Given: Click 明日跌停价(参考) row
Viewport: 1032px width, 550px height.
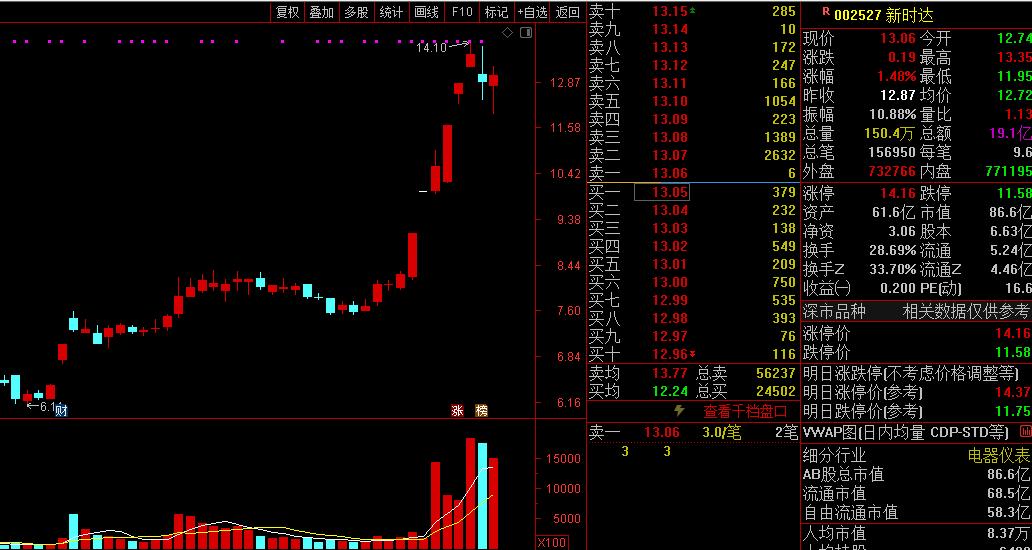Looking at the screenshot, I should (x=916, y=412).
